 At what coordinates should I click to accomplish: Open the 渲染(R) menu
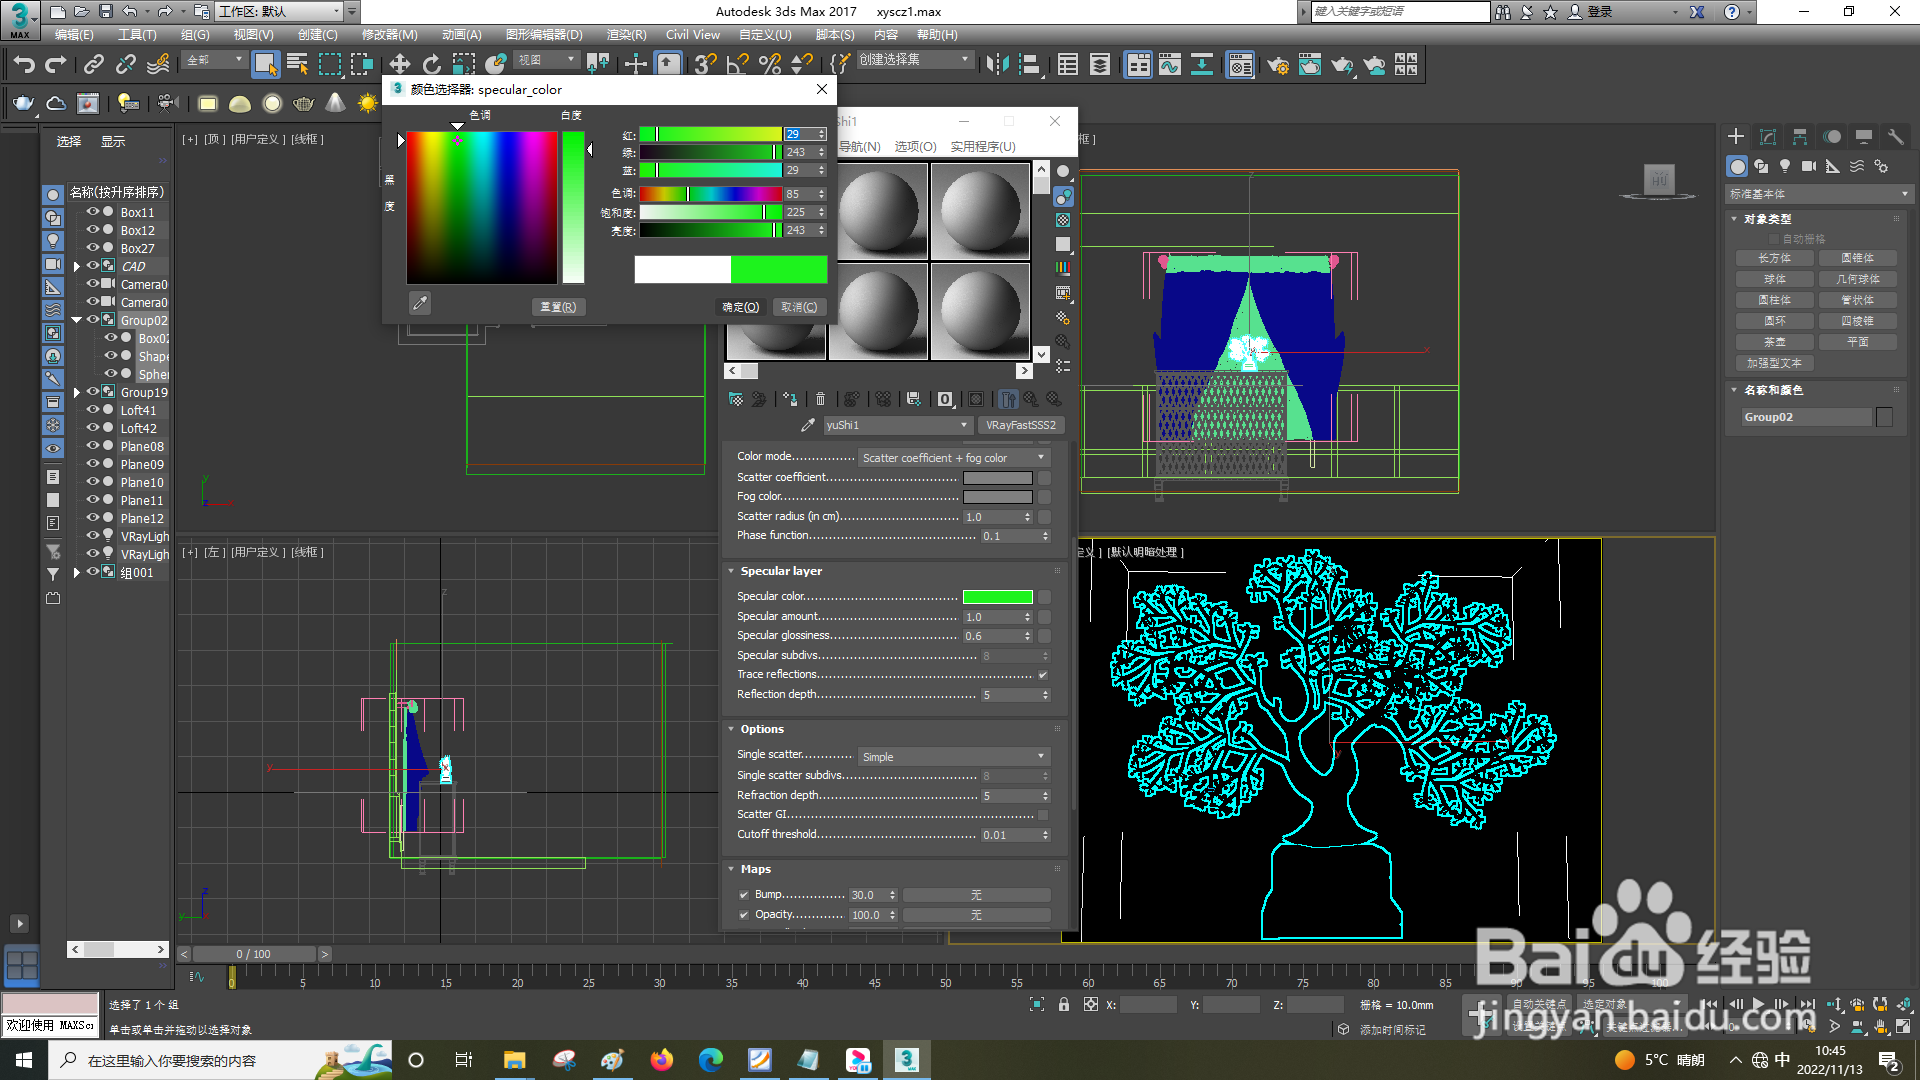(626, 35)
